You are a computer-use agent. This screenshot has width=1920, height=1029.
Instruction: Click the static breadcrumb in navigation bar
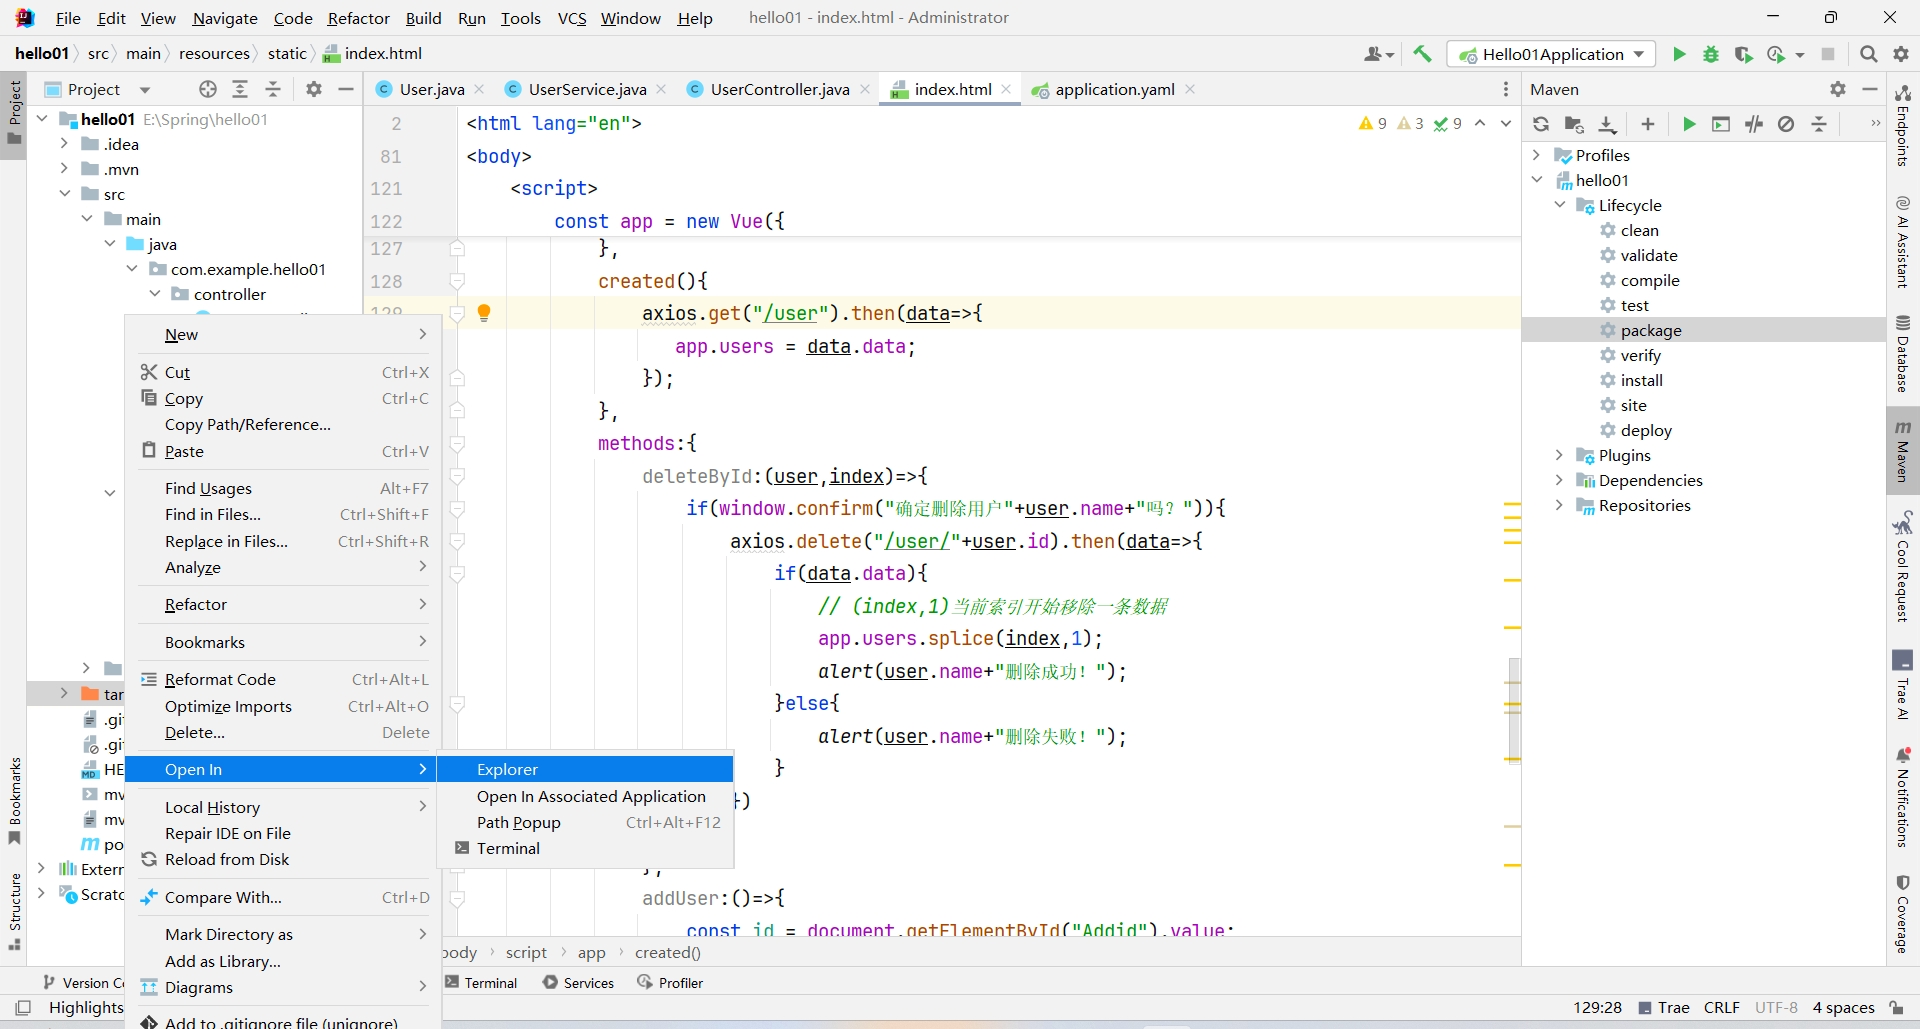pyautogui.click(x=287, y=54)
